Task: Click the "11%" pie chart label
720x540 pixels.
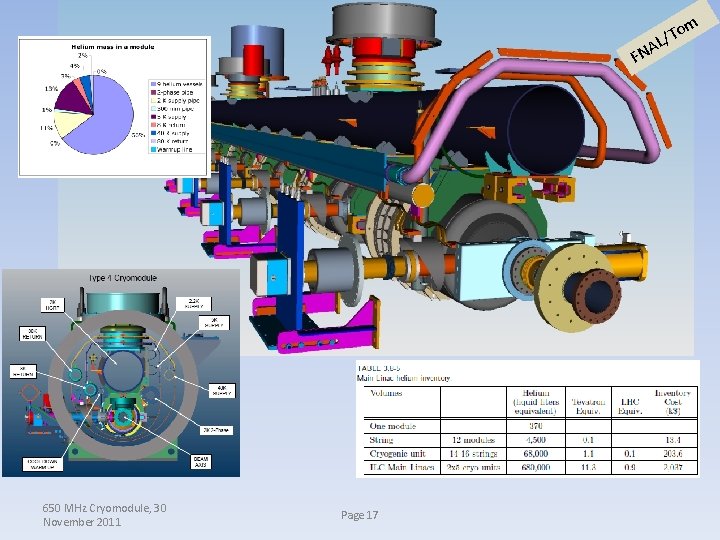Action: pyautogui.click(x=46, y=128)
